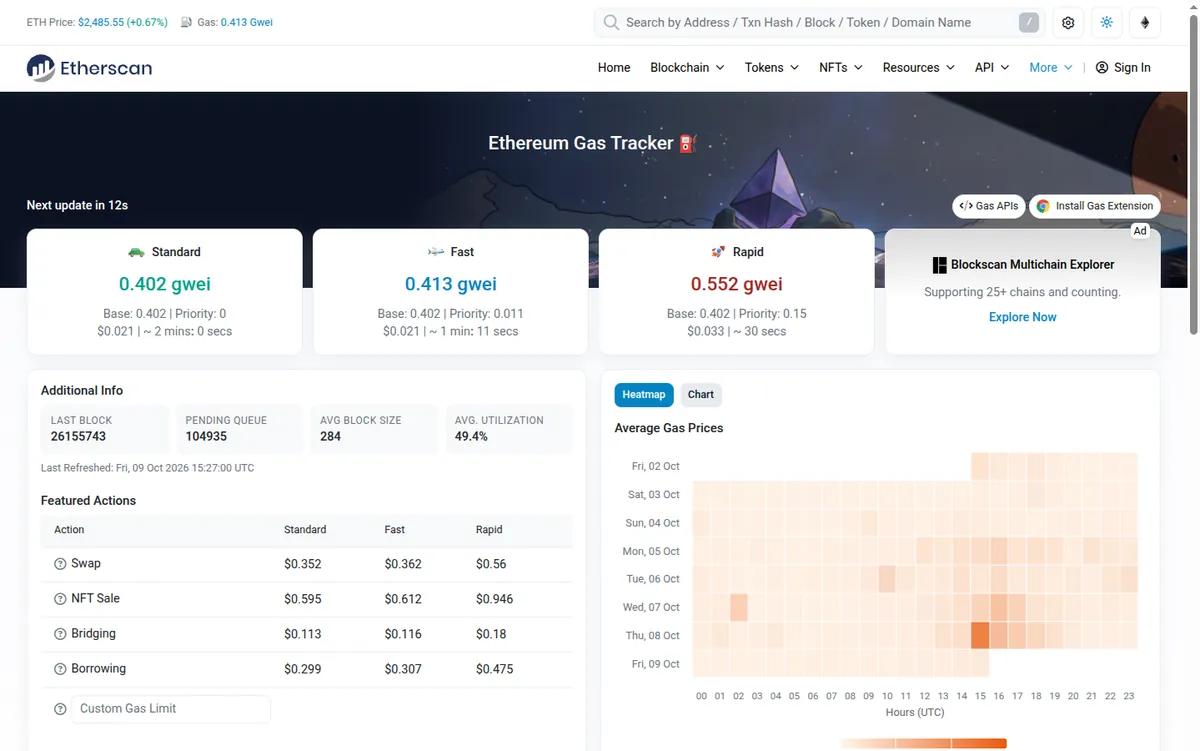
Task: Click the Rapid 0.552 gwei value
Action: 737,284
